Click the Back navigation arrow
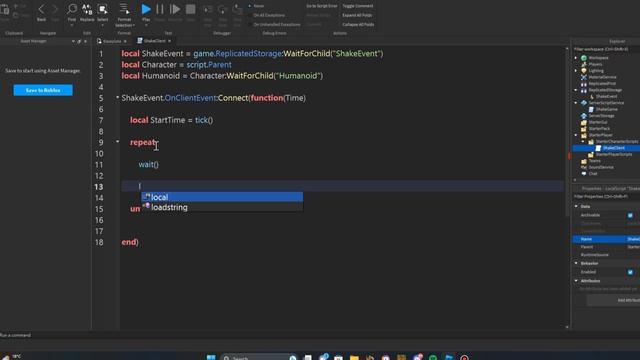Screen dimensions: 640x360 click(x=41, y=9)
